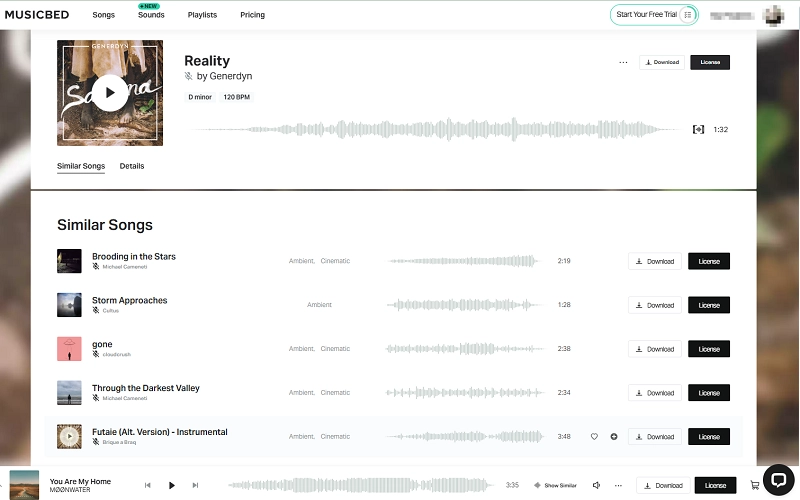800x500 pixels.
Task: Play the Reality song from album art
Action: coord(110,93)
